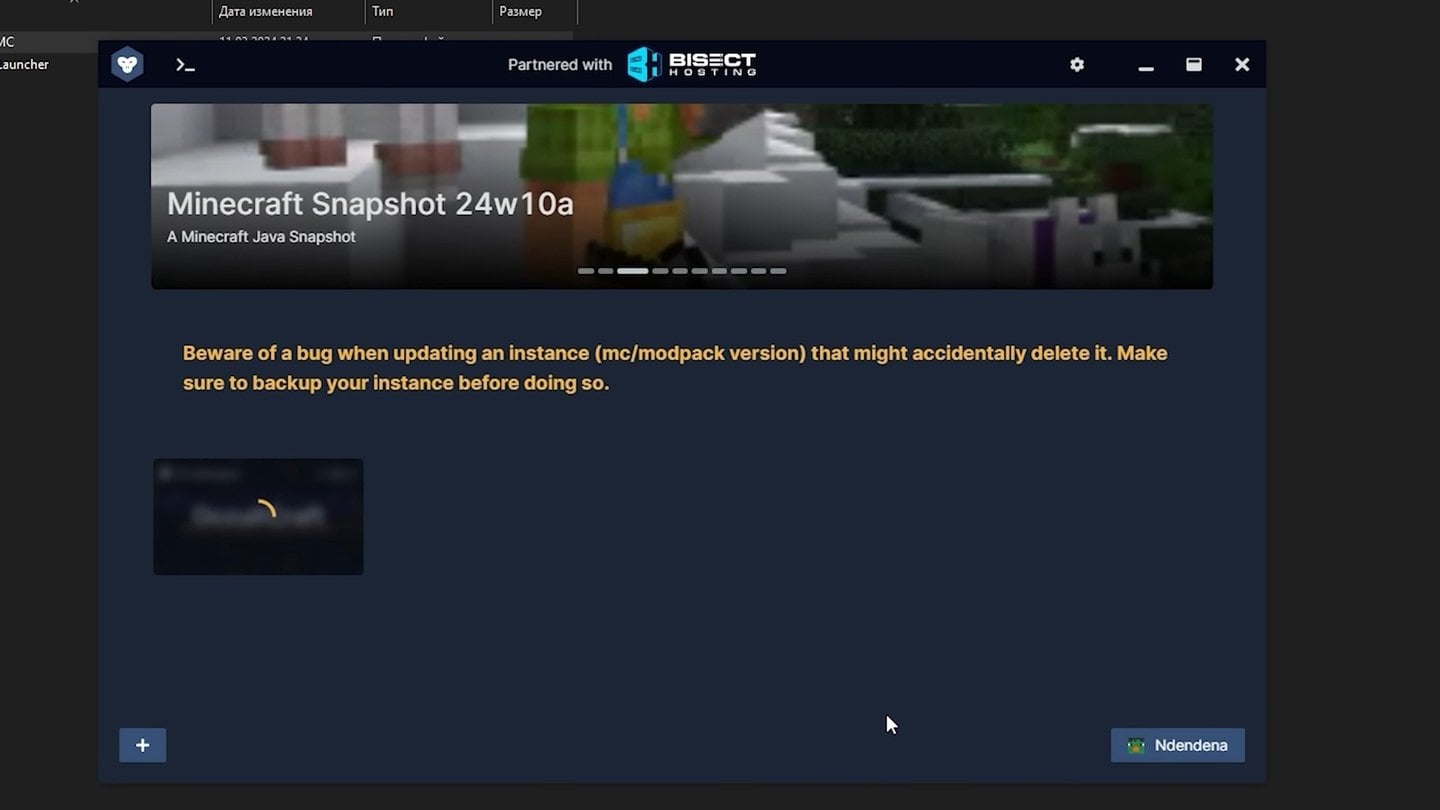
Task: Select the fourth carousel slide indicator
Action: [660, 271]
